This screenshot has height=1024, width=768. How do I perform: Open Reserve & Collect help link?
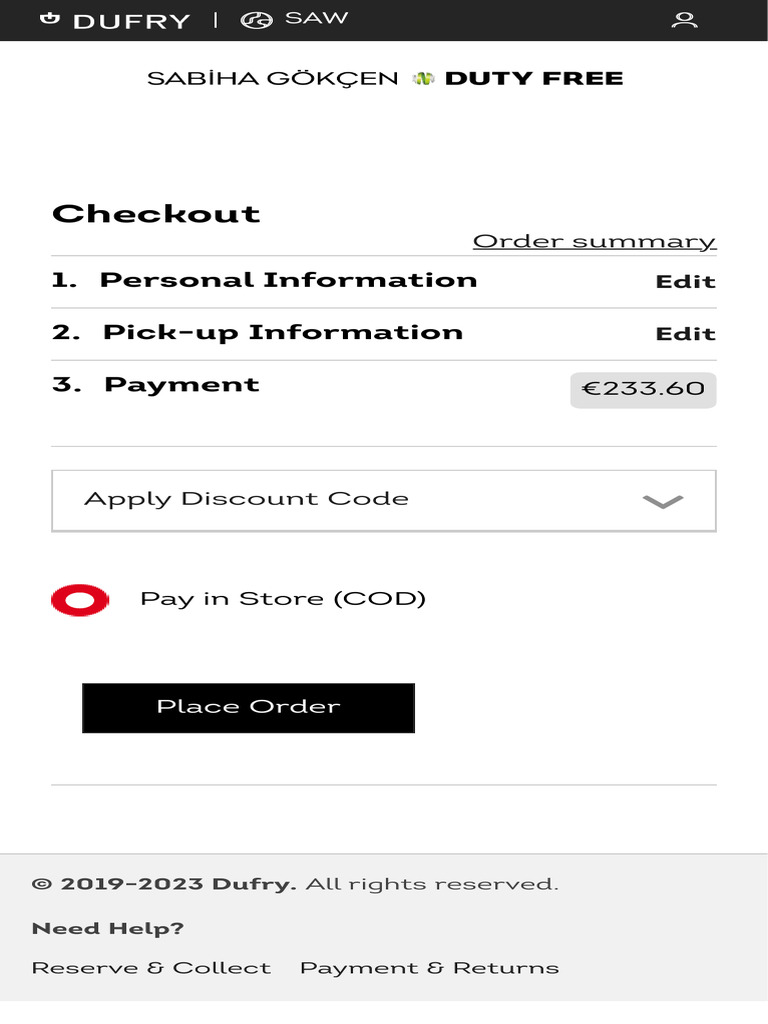pyautogui.click(x=151, y=968)
